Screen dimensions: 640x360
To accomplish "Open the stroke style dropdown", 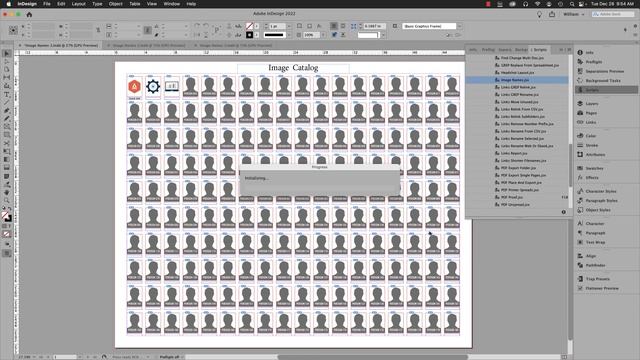I will click(x=289, y=35).
